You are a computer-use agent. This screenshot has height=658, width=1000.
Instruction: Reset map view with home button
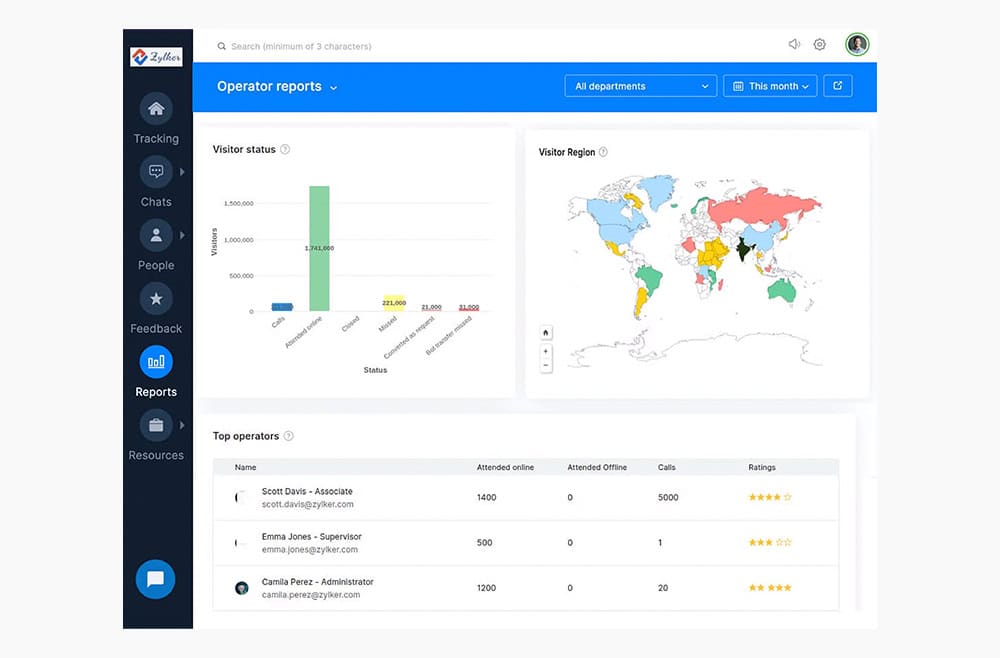click(x=546, y=333)
